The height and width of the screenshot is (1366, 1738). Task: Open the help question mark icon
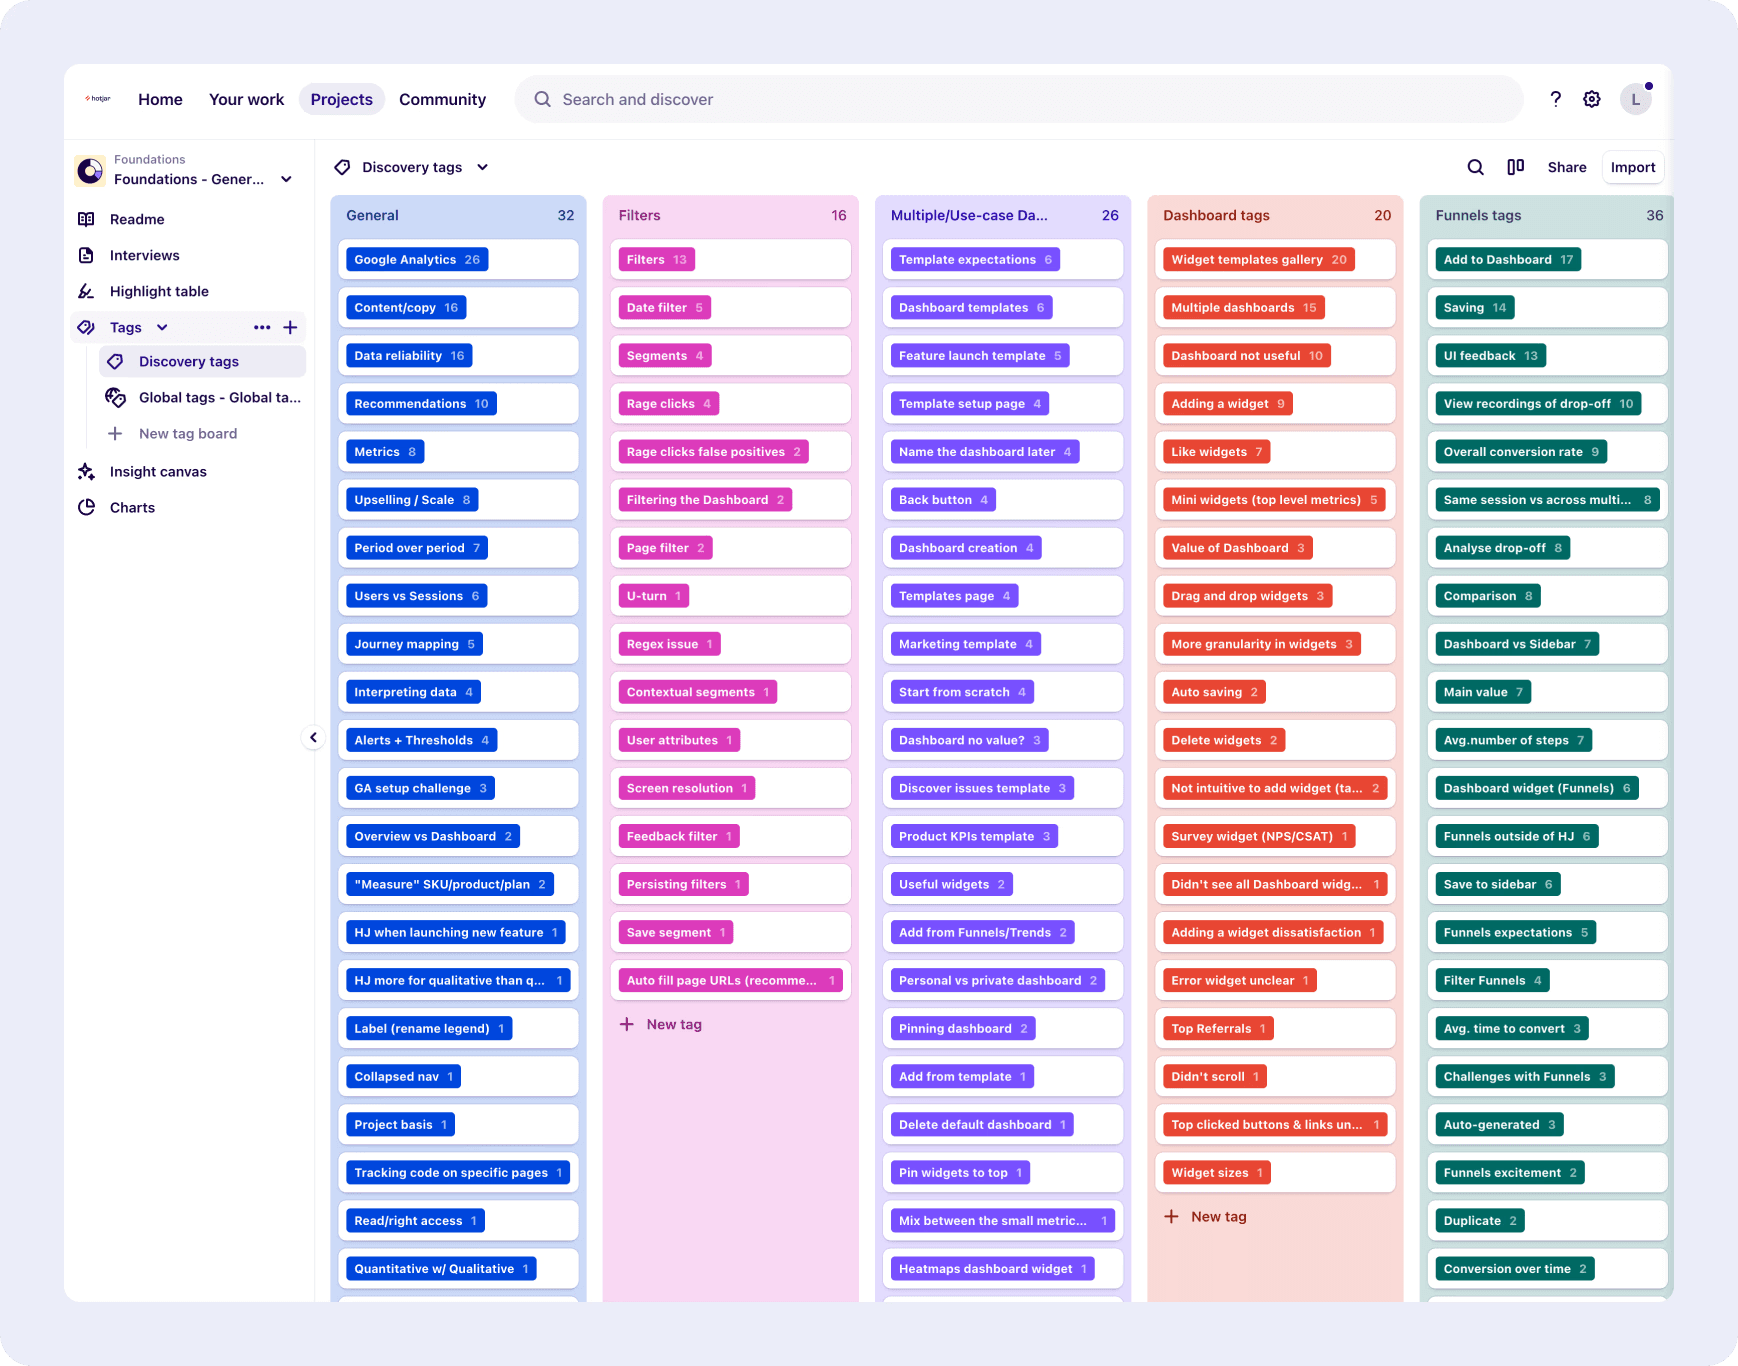click(x=1555, y=99)
